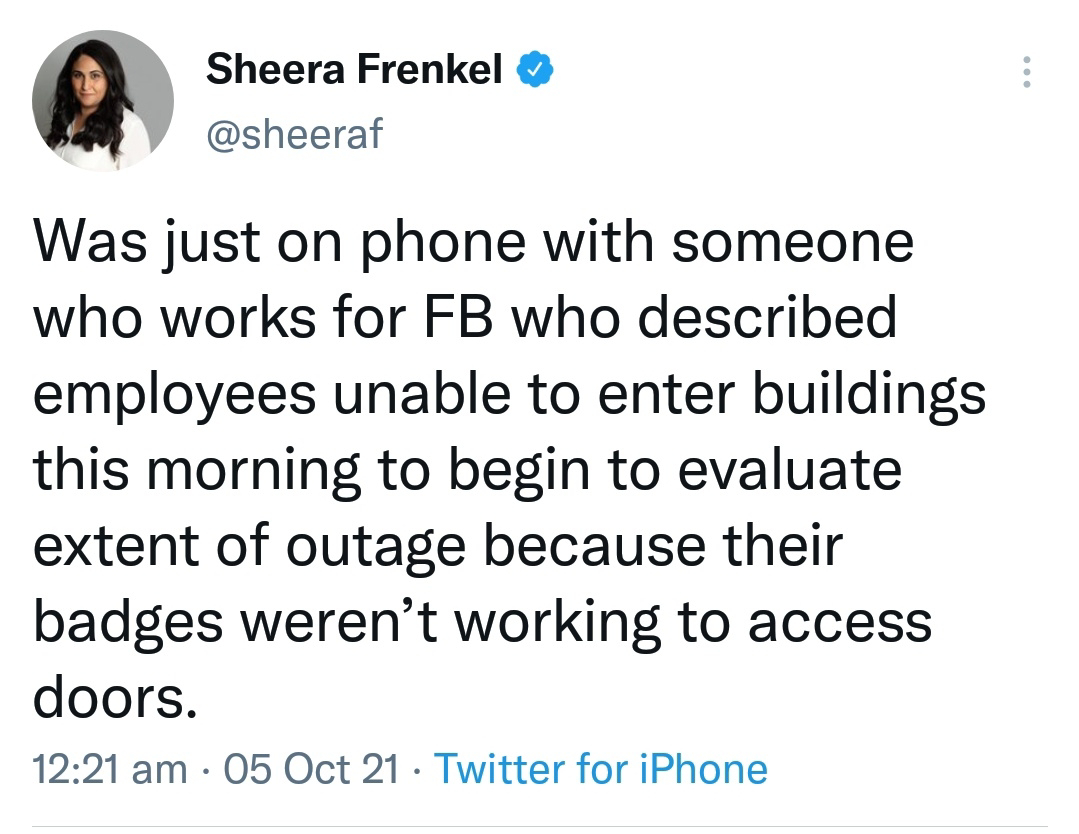The image size is (1079, 834).
Task: Click the word phone in first line
Action: (443, 244)
